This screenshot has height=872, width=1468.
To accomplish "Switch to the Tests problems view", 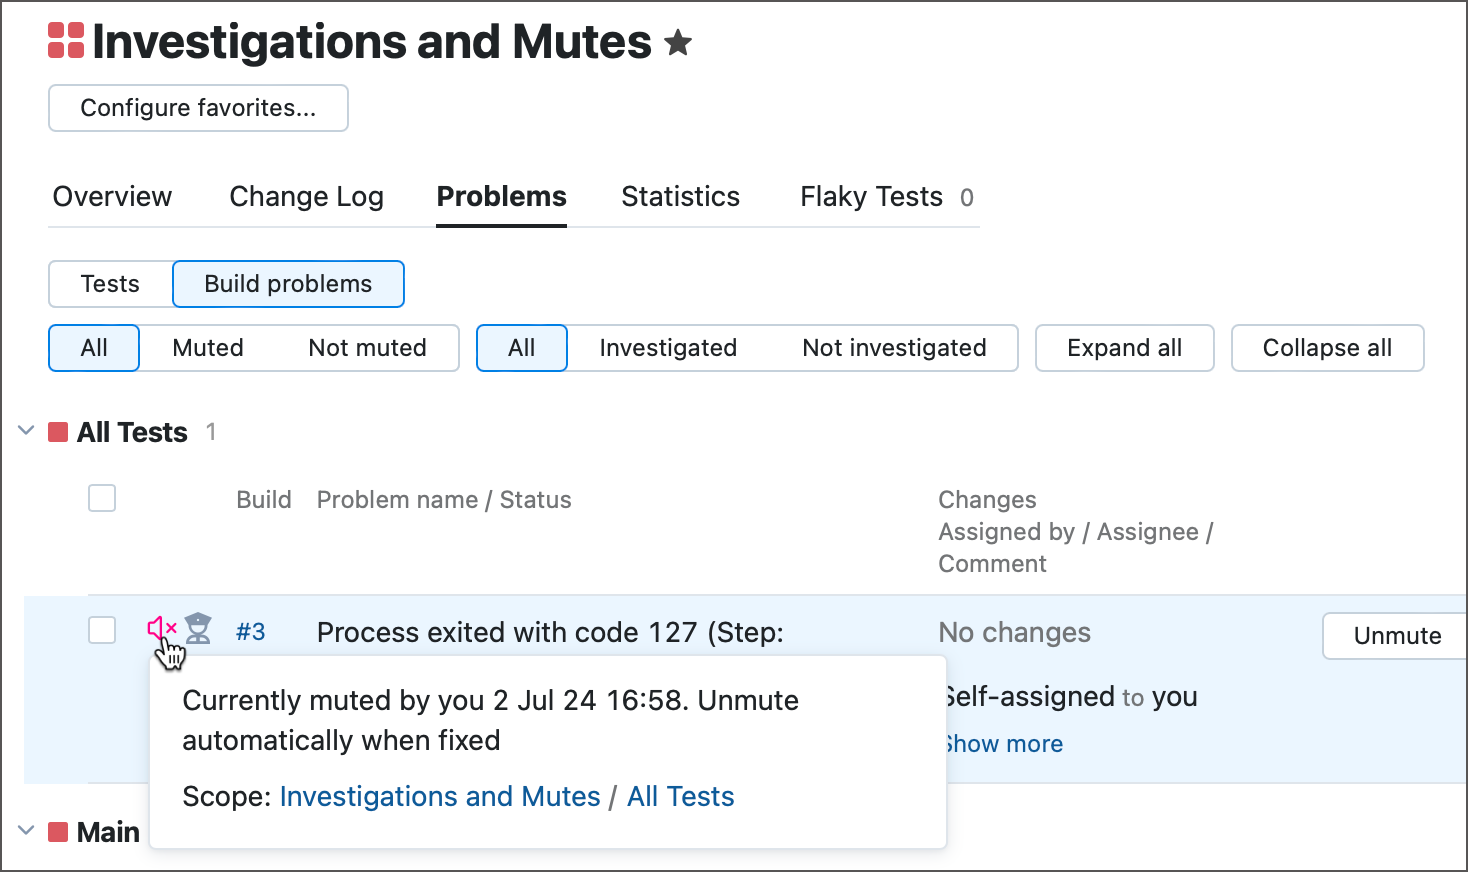I will pyautogui.click(x=110, y=284).
